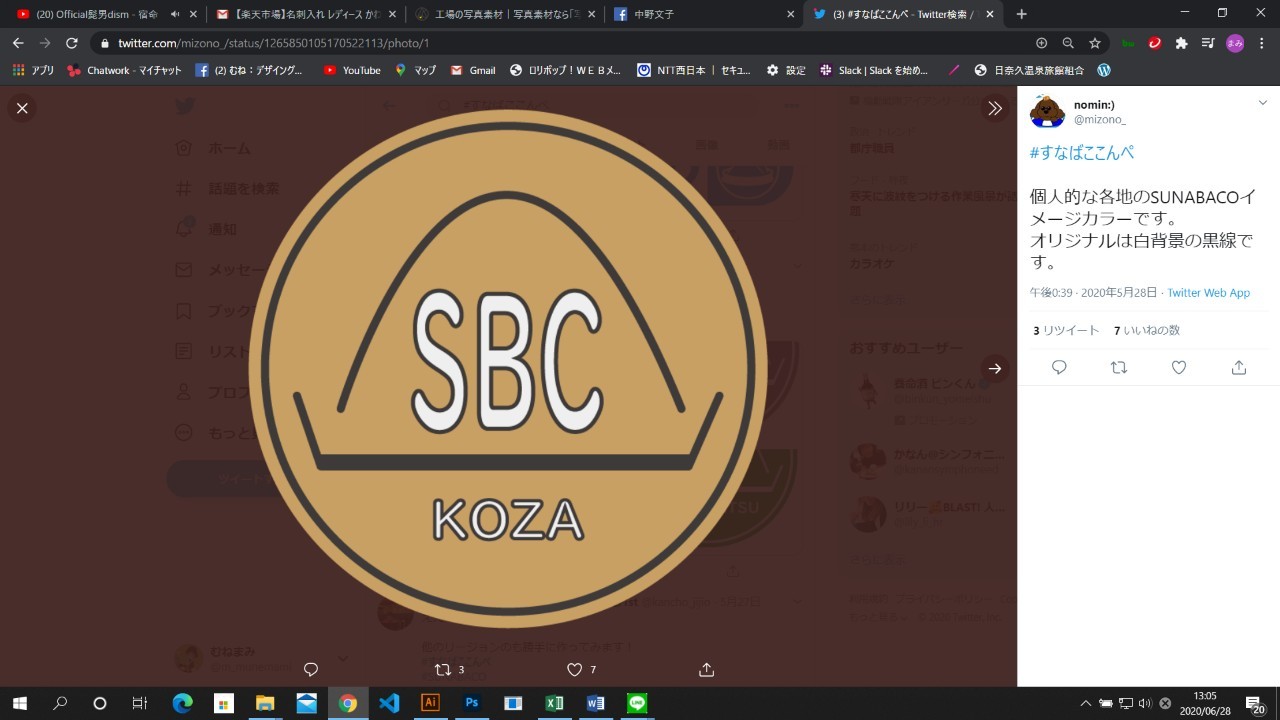
Task: Open アプリ bookmark shortcut
Action: point(33,70)
